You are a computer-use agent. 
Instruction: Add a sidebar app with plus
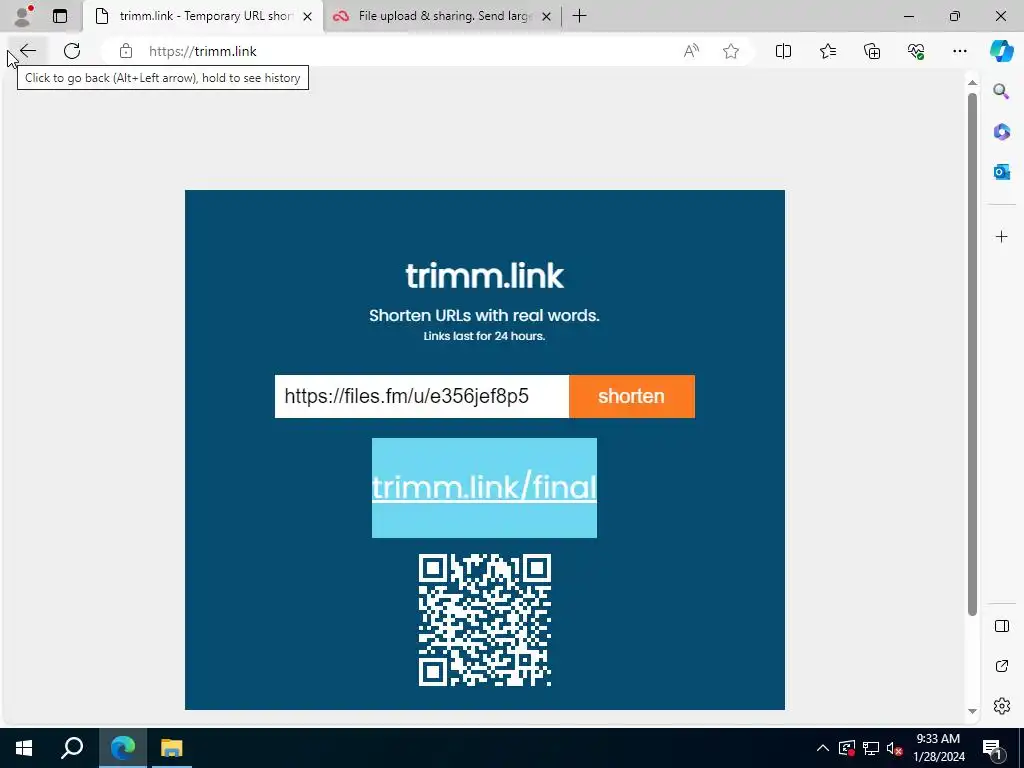[x=1002, y=236]
